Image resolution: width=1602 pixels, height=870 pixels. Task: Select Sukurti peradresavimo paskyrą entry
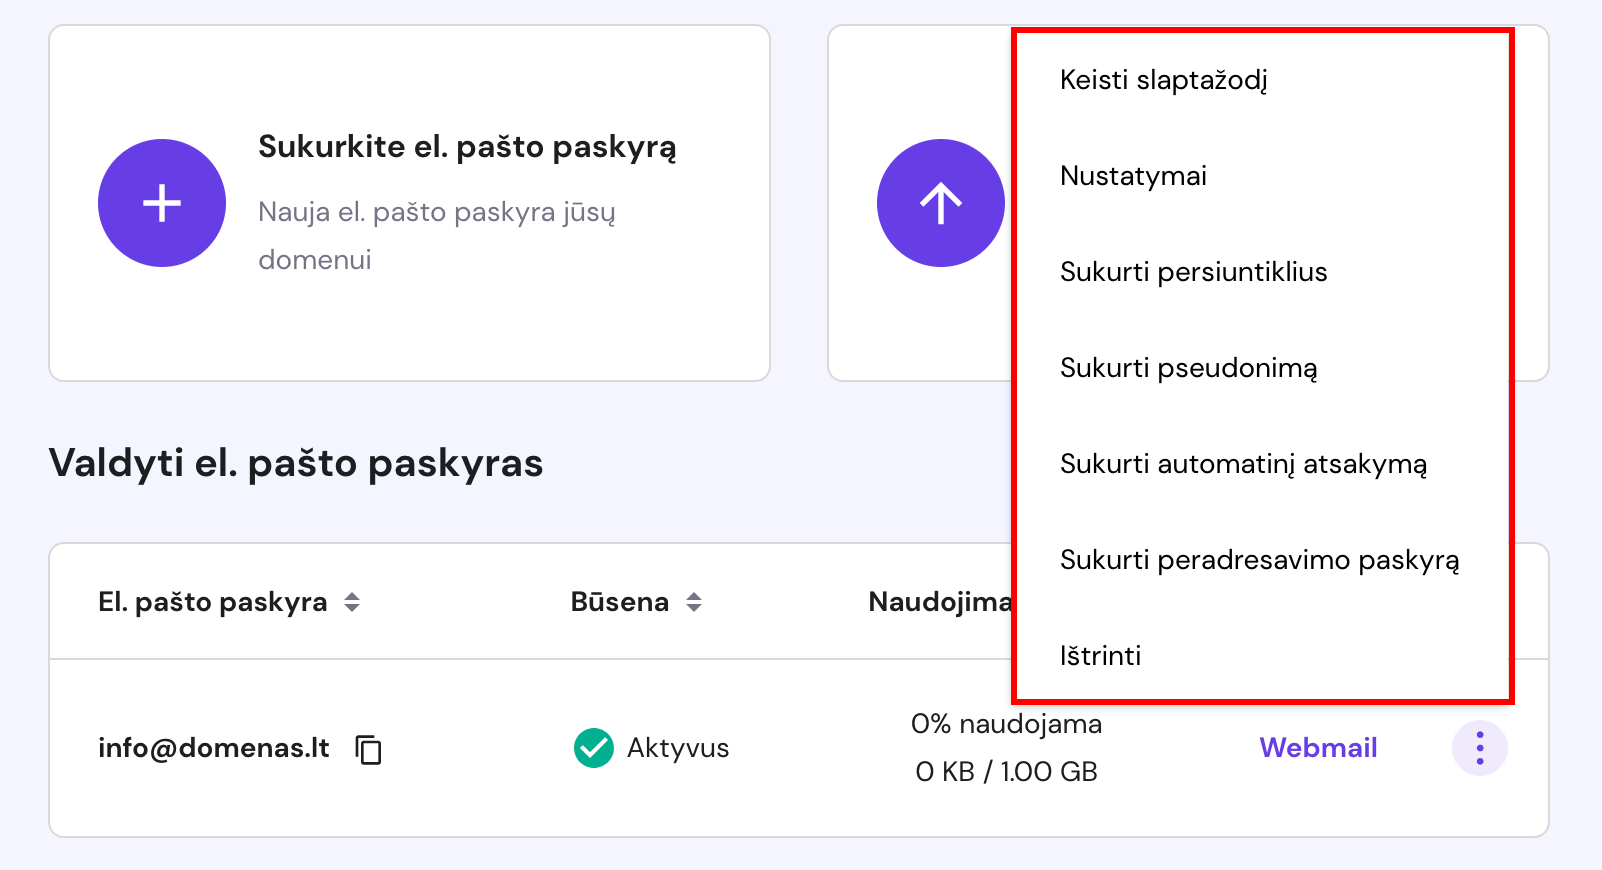coord(1259,560)
